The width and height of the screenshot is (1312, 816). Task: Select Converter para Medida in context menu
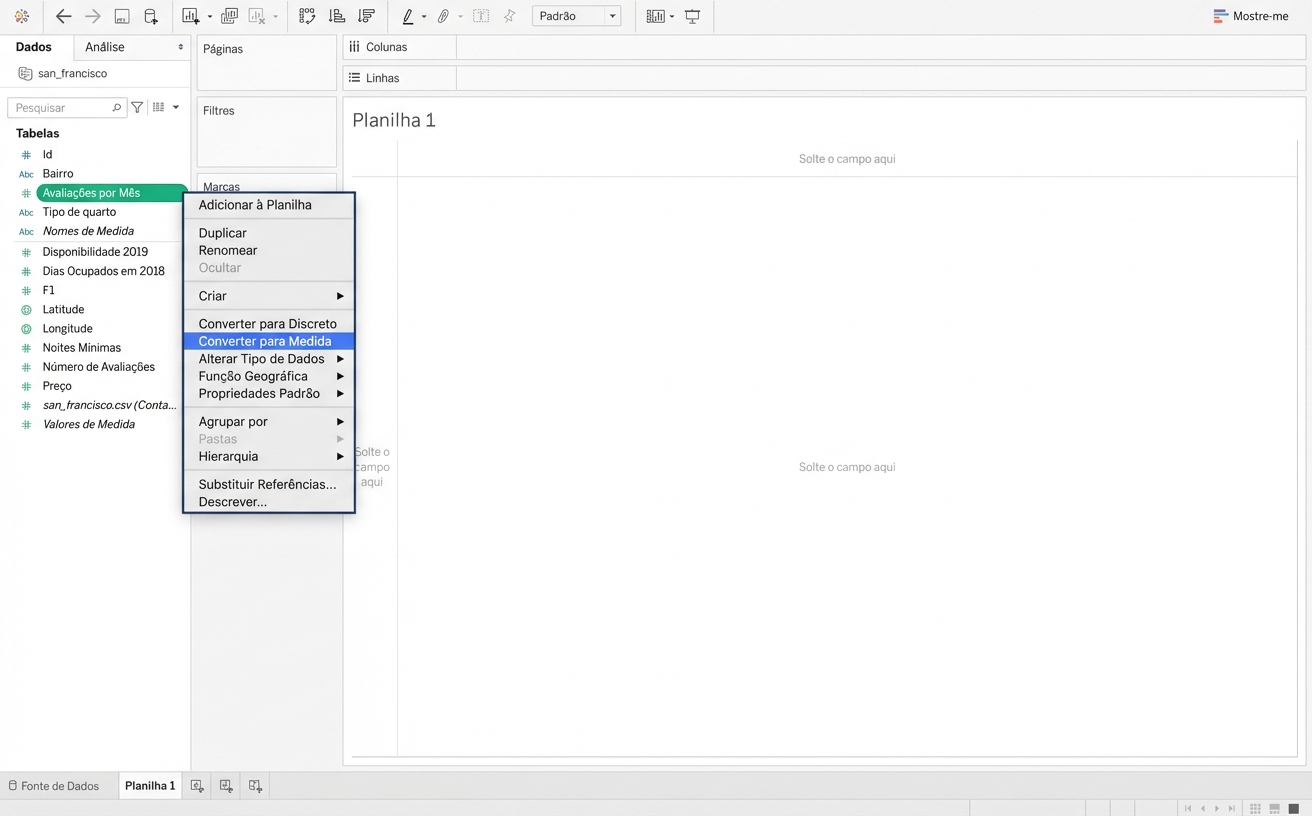pyautogui.click(x=265, y=341)
